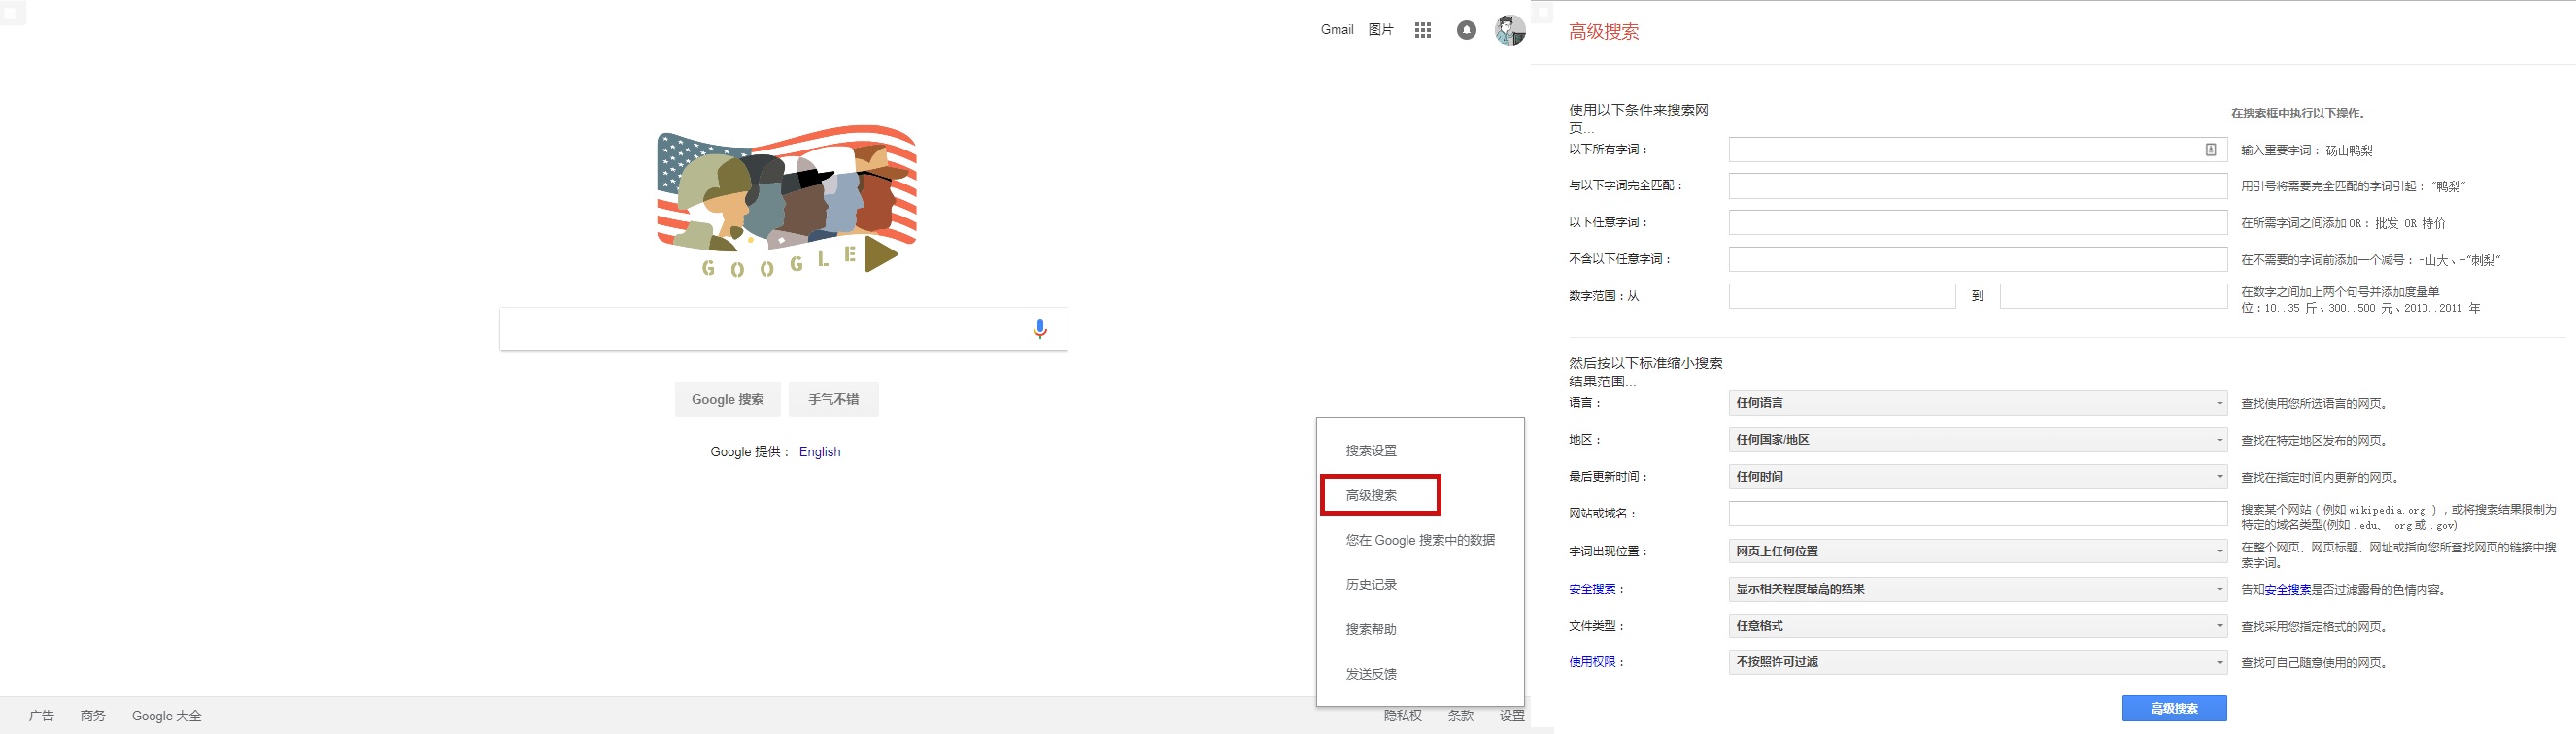Click number range 从 start field

coord(1842,296)
